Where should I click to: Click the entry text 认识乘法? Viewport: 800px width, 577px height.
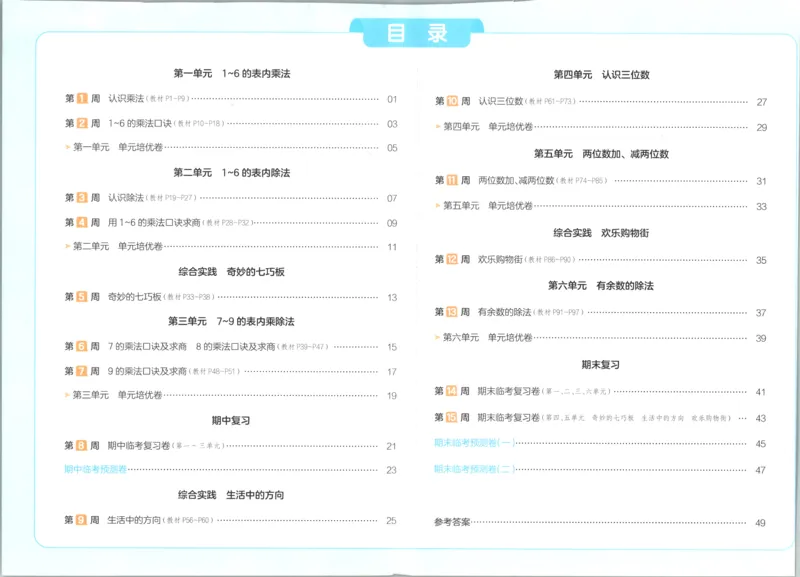coord(126,98)
